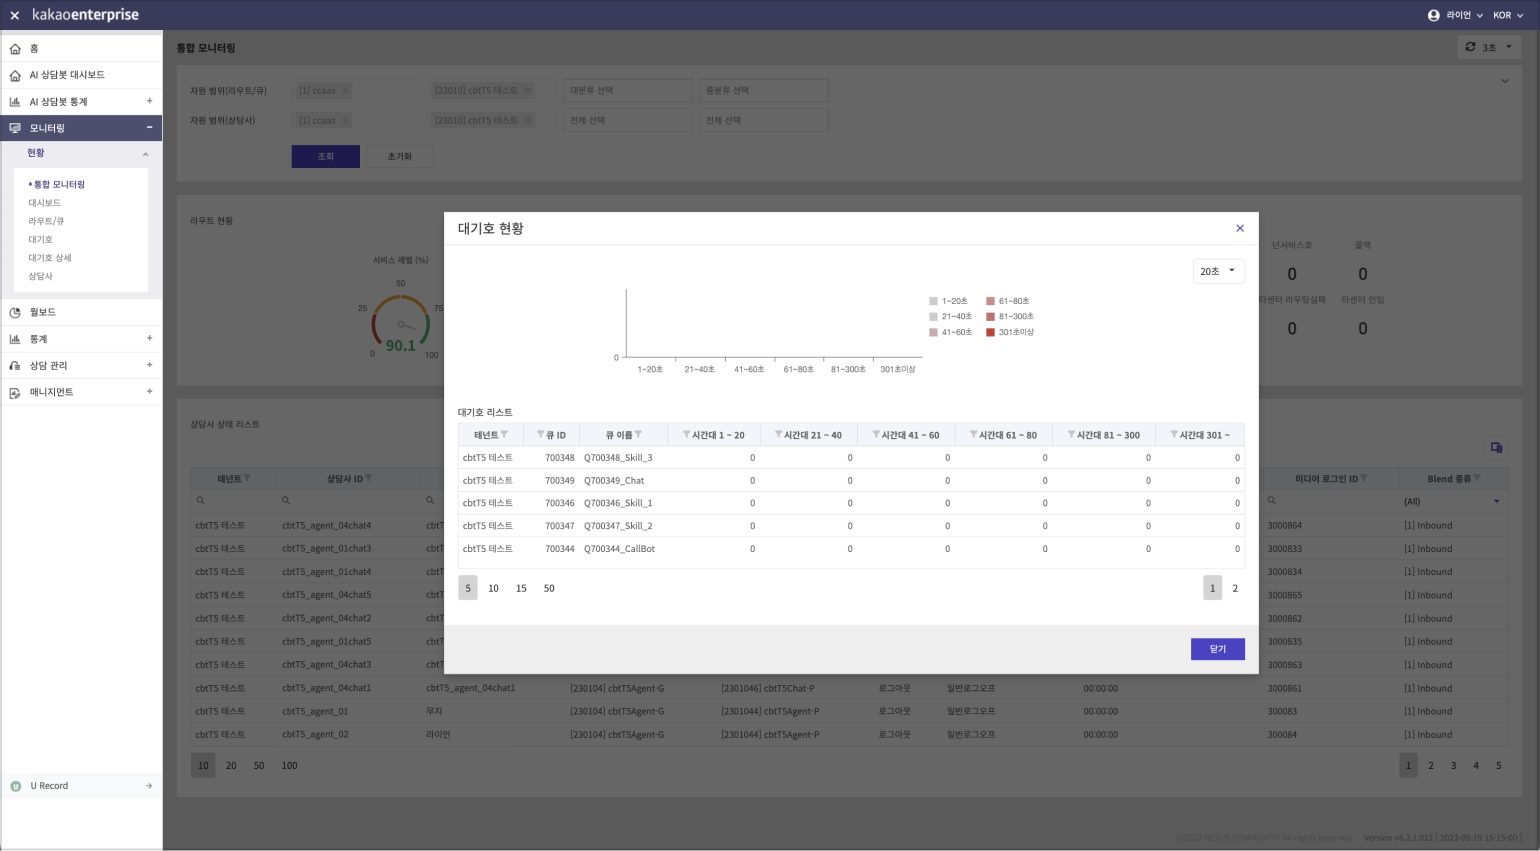Open 대기호 상세 in sidebar submenu

click(50, 258)
